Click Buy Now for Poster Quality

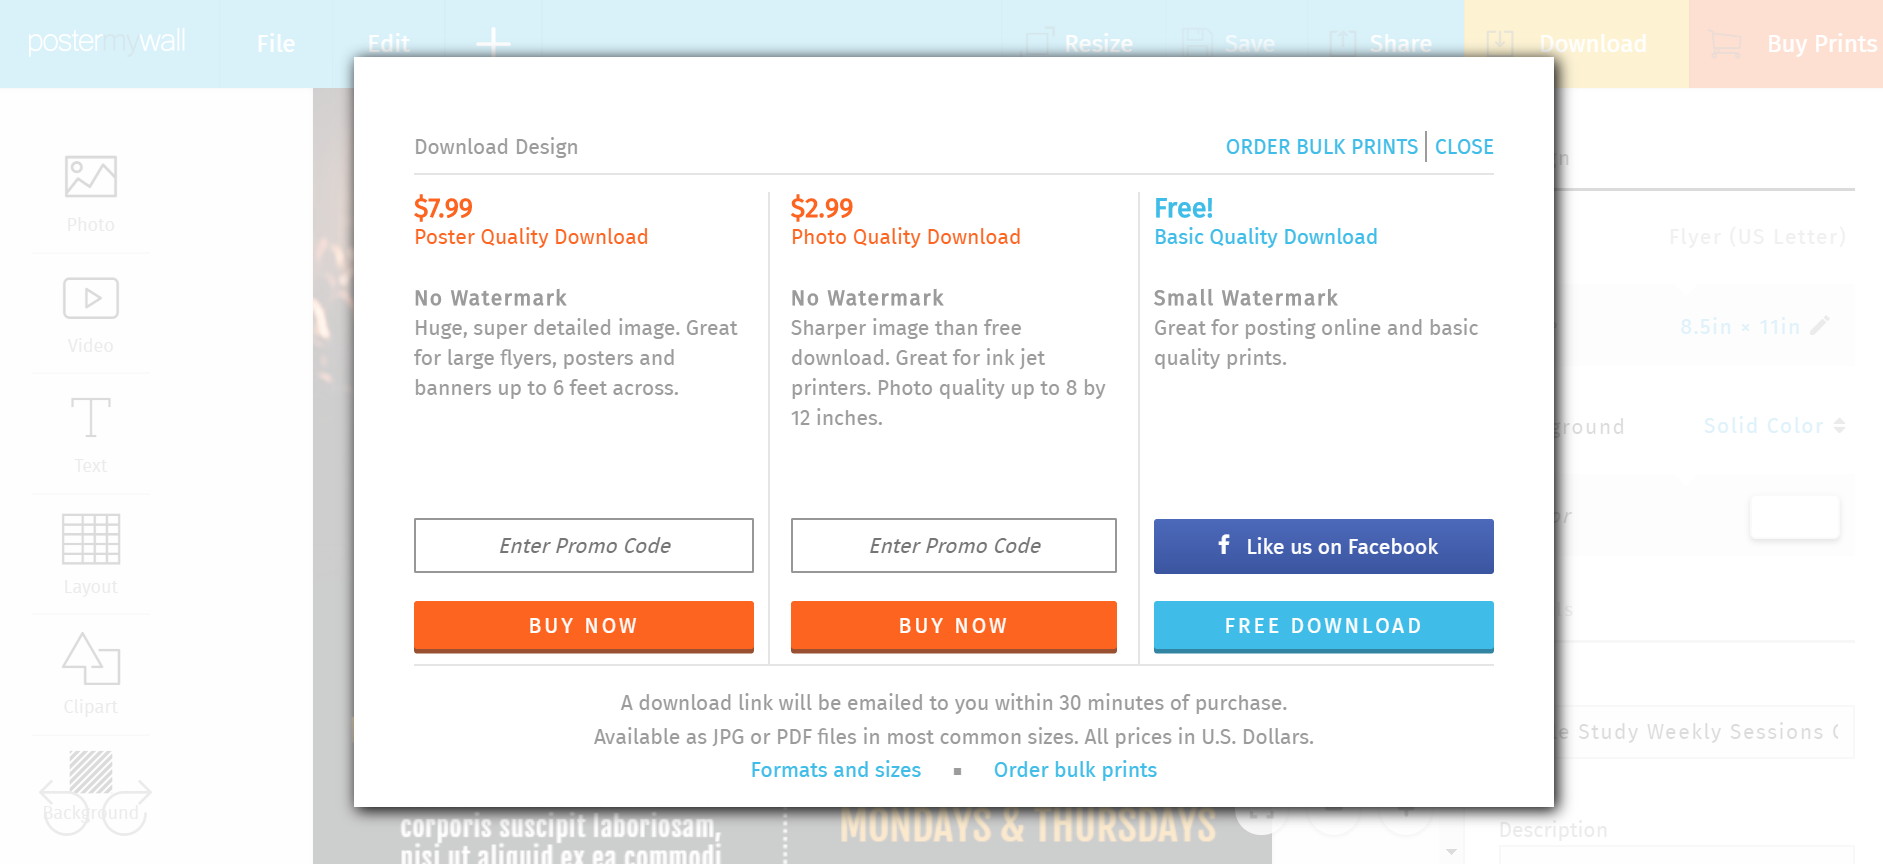point(584,626)
